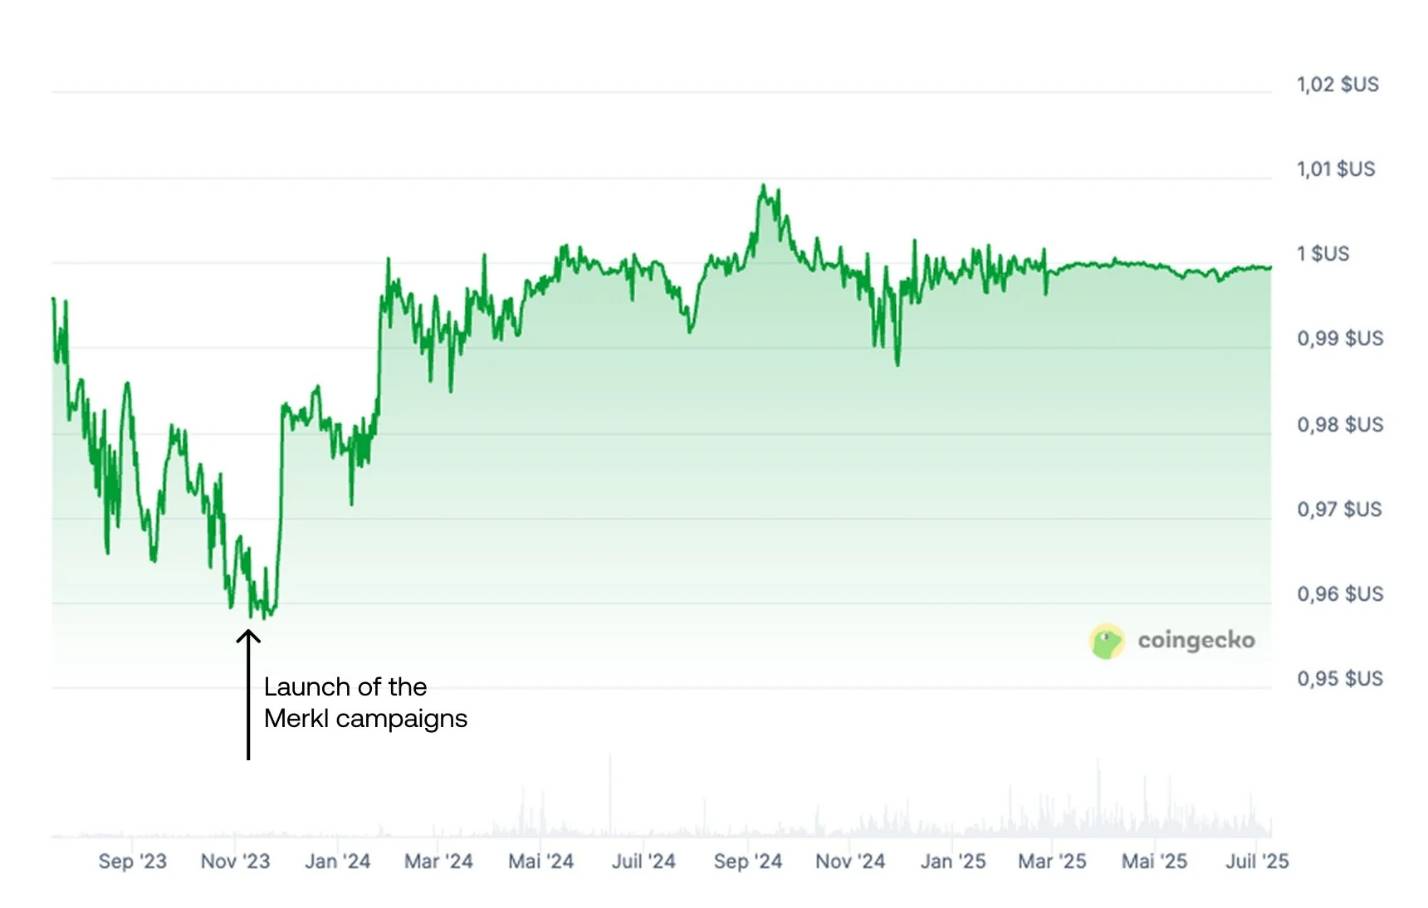
Task: Select the Mai '24 x-axis label
Action: point(541,861)
